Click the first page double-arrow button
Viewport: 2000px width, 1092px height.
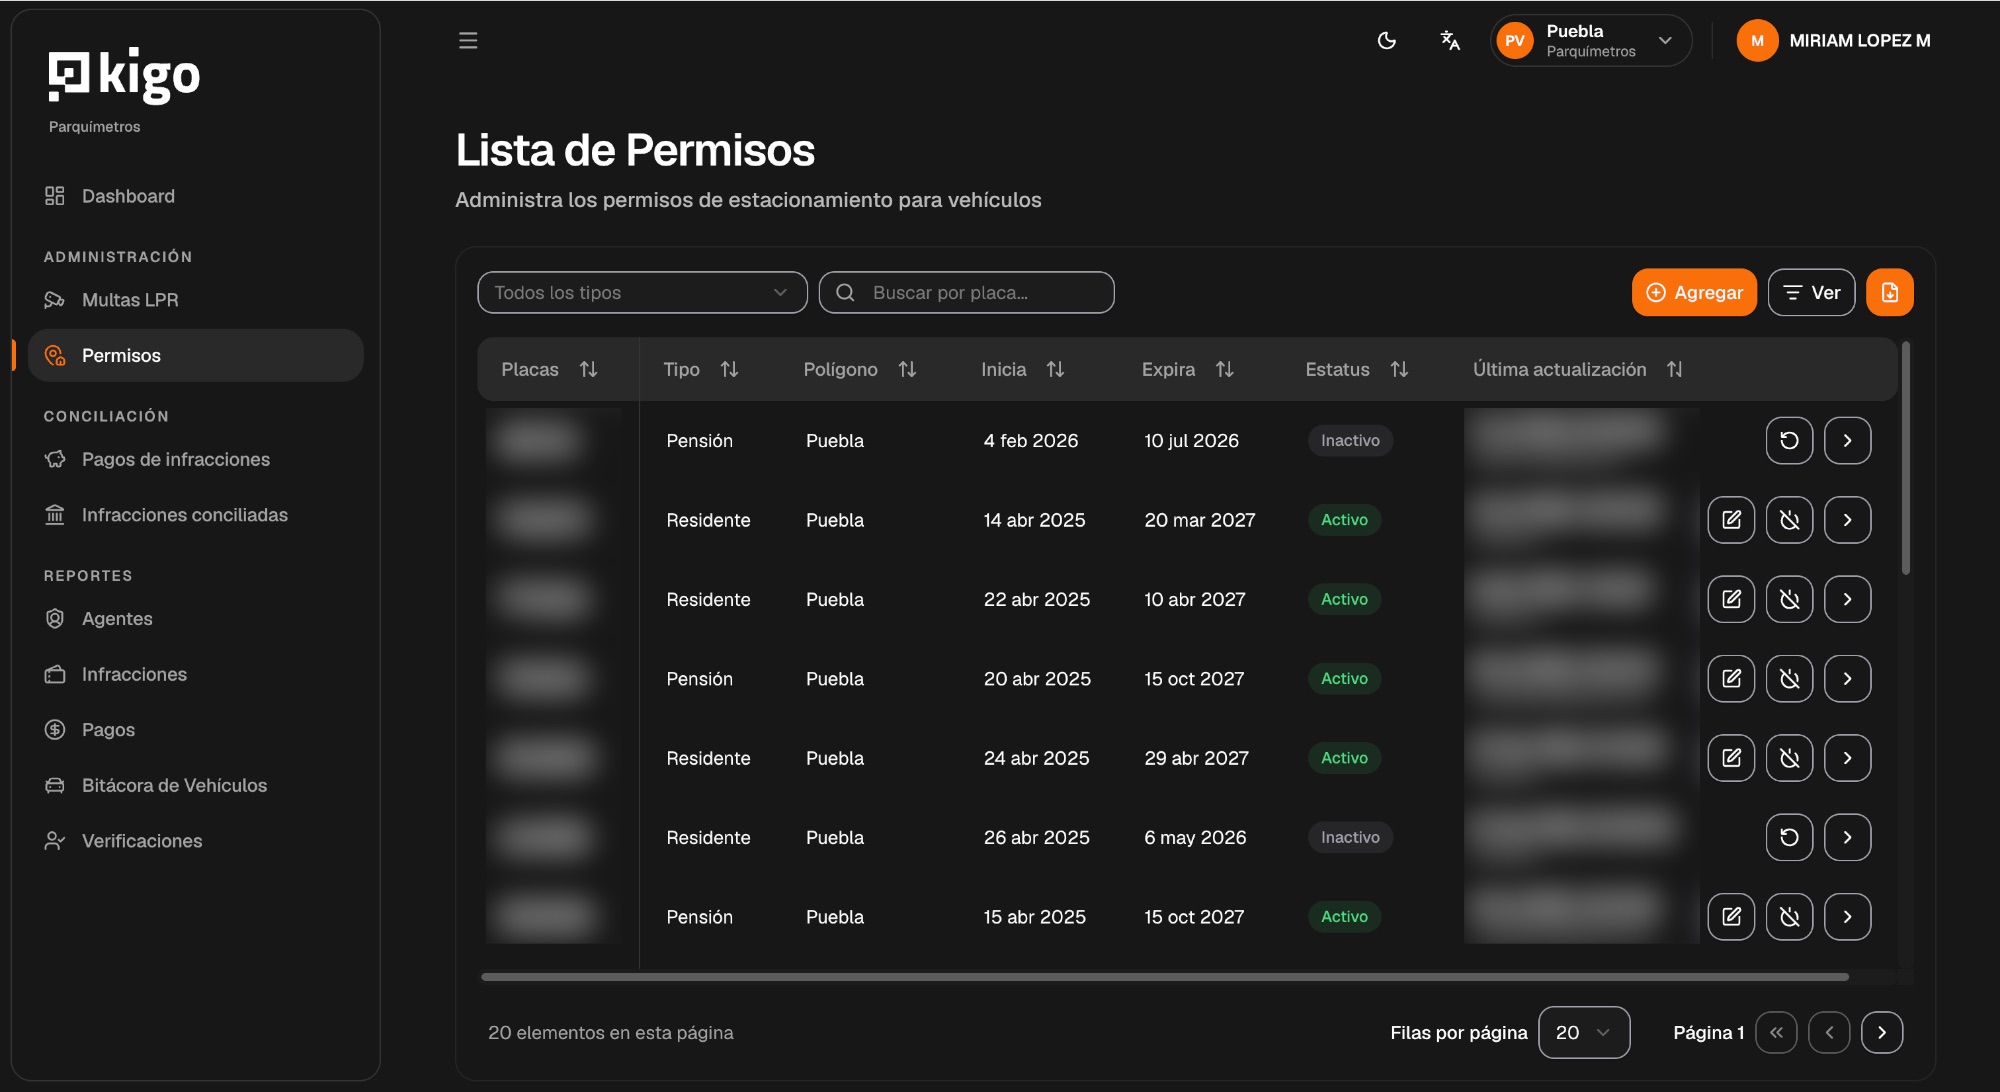(1776, 1033)
